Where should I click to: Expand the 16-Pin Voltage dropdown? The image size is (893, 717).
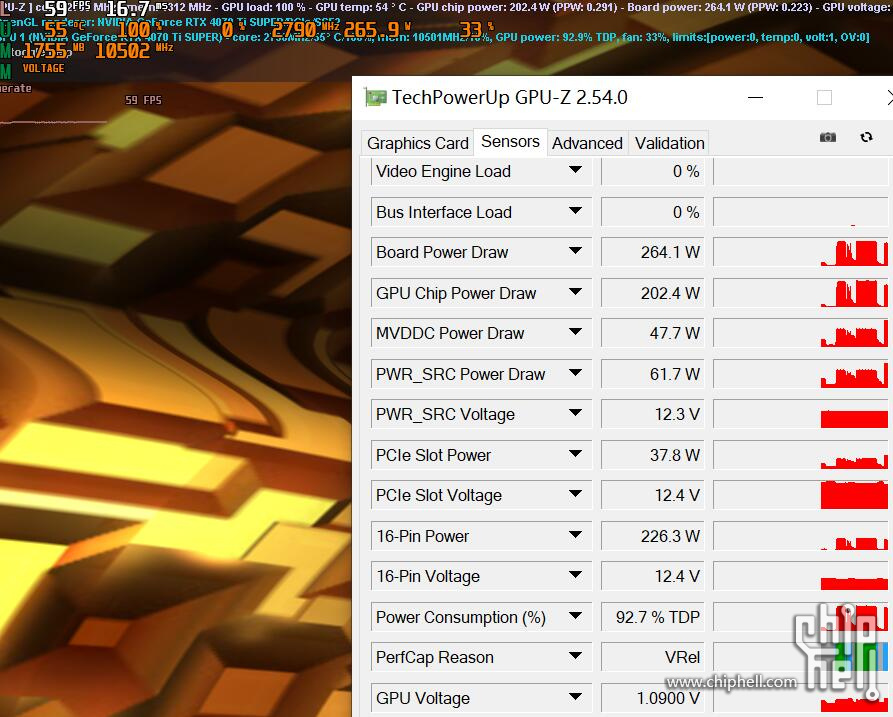[x=575, y=574]
